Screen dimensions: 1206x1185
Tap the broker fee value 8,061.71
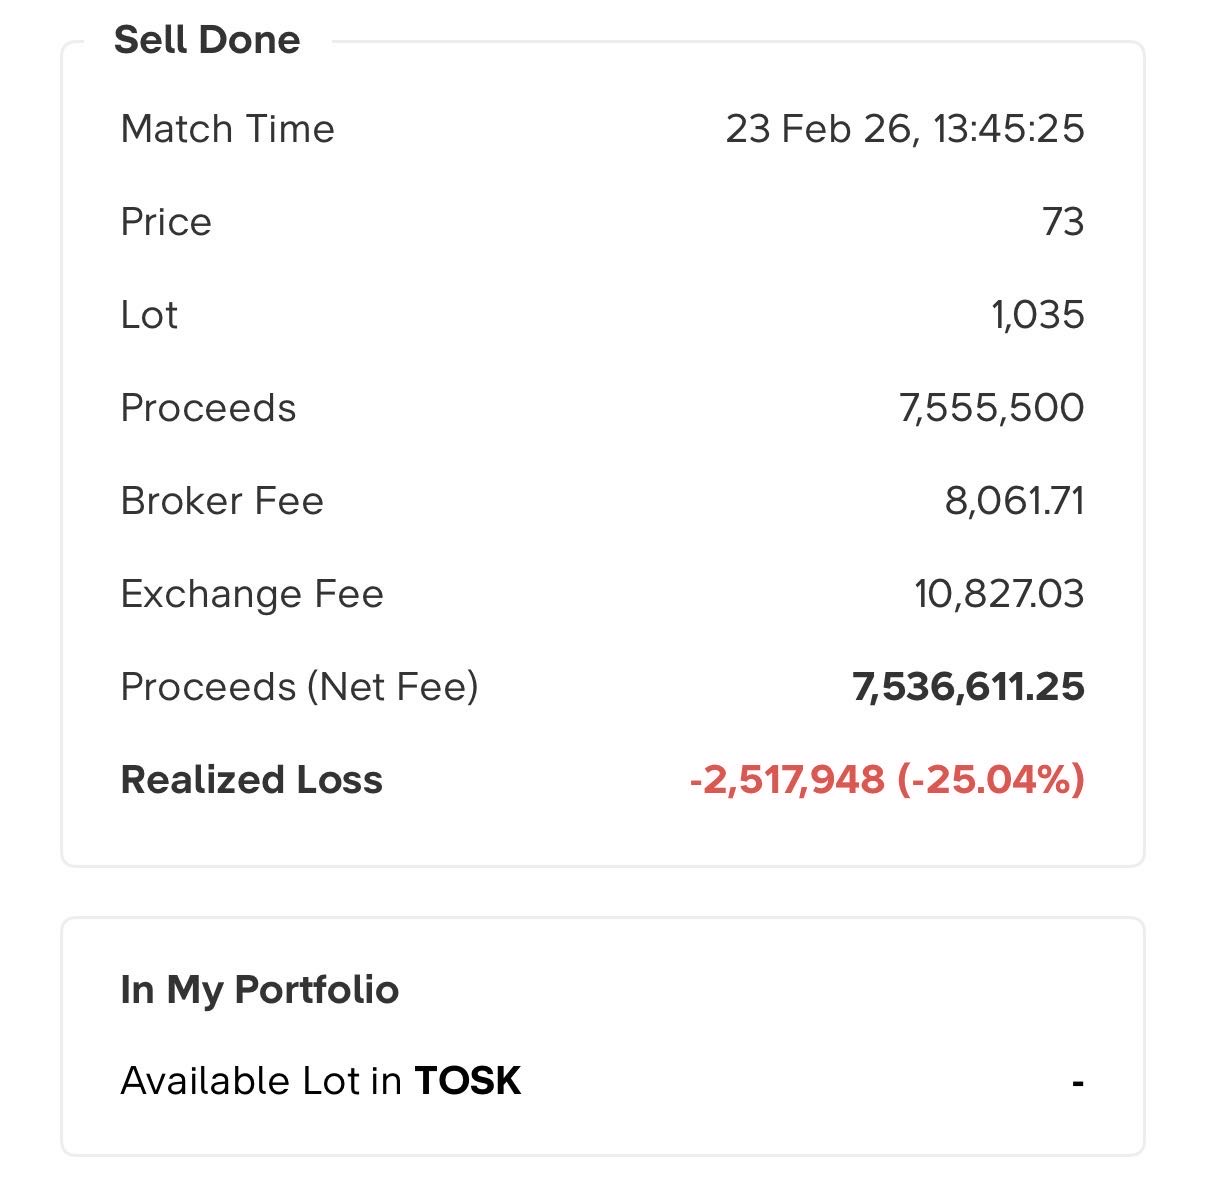coord(1014,501)
